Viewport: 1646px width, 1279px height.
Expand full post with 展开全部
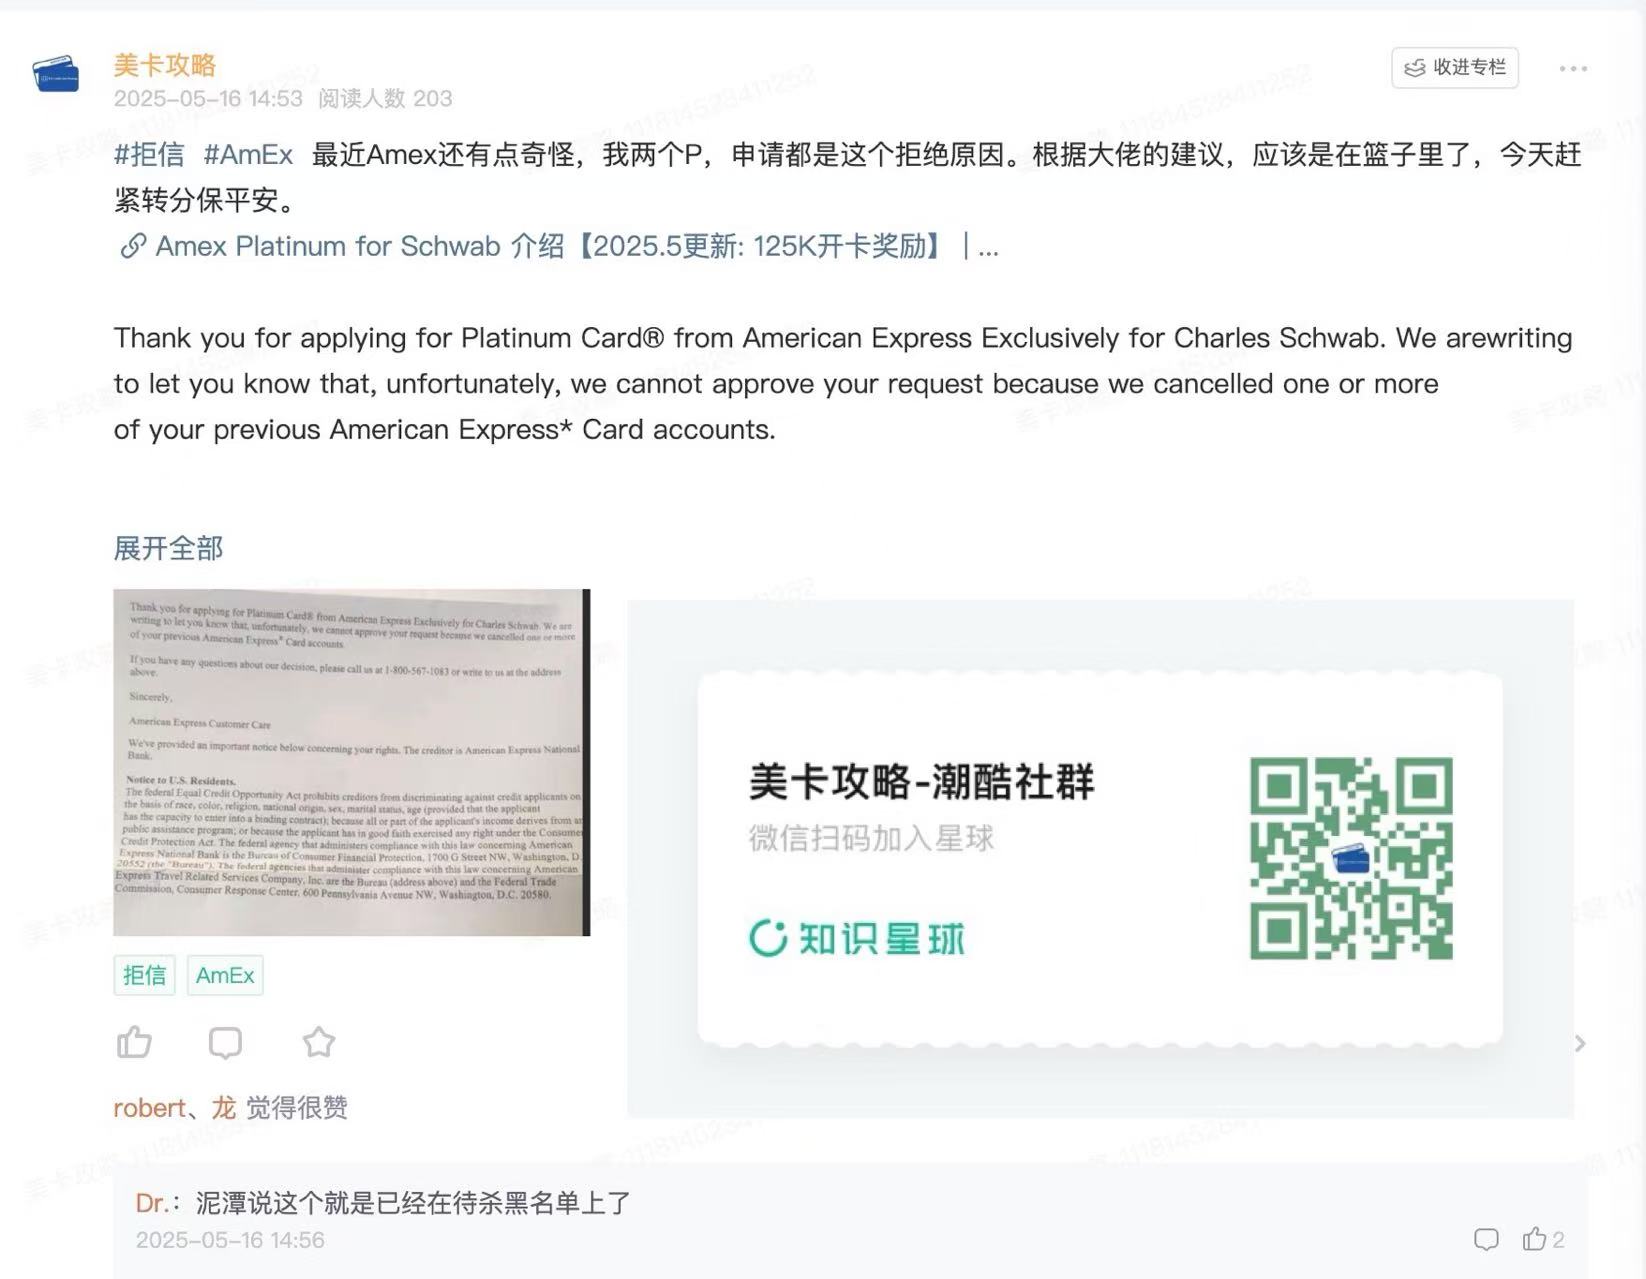168,548
